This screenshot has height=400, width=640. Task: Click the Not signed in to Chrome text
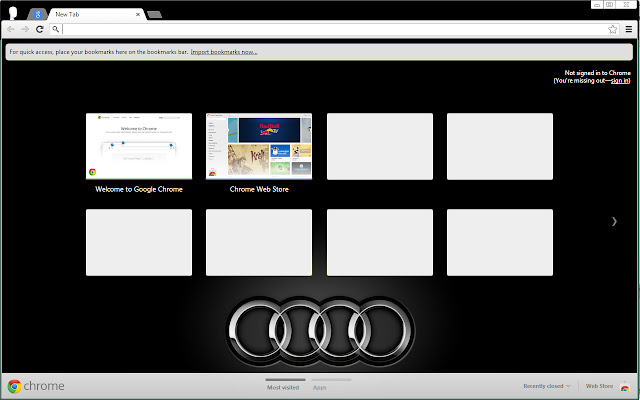(x=597, y=73)
